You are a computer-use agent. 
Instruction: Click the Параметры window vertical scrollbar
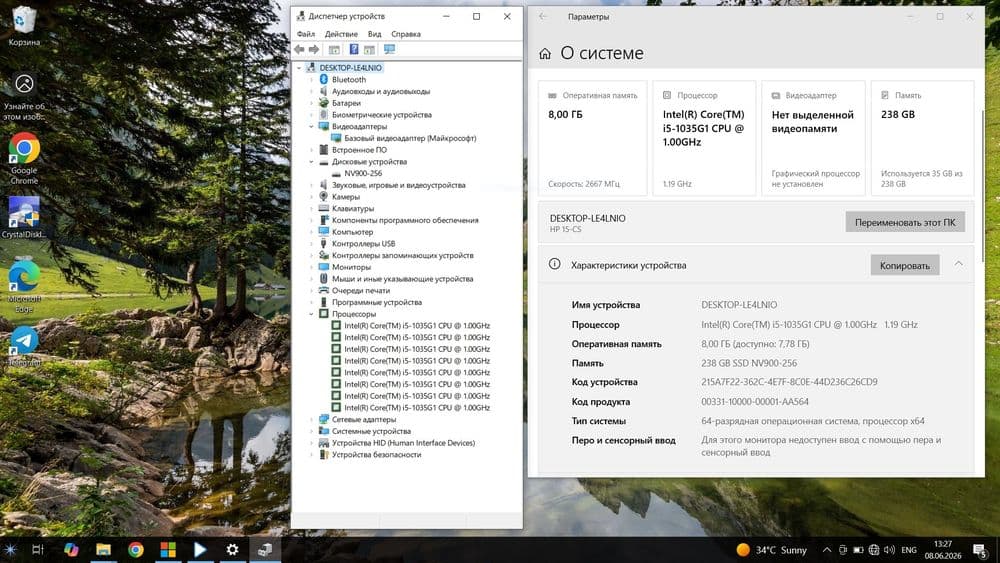[982, 185]
